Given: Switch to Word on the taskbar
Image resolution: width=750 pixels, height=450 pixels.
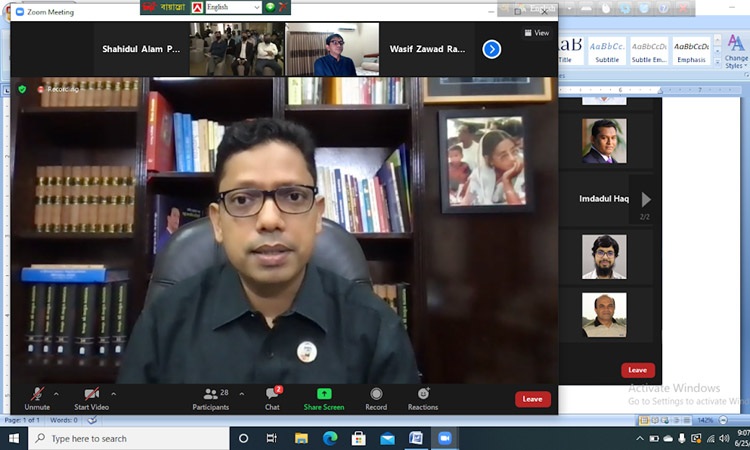Looking at the screenshot, I should point(416,438).
